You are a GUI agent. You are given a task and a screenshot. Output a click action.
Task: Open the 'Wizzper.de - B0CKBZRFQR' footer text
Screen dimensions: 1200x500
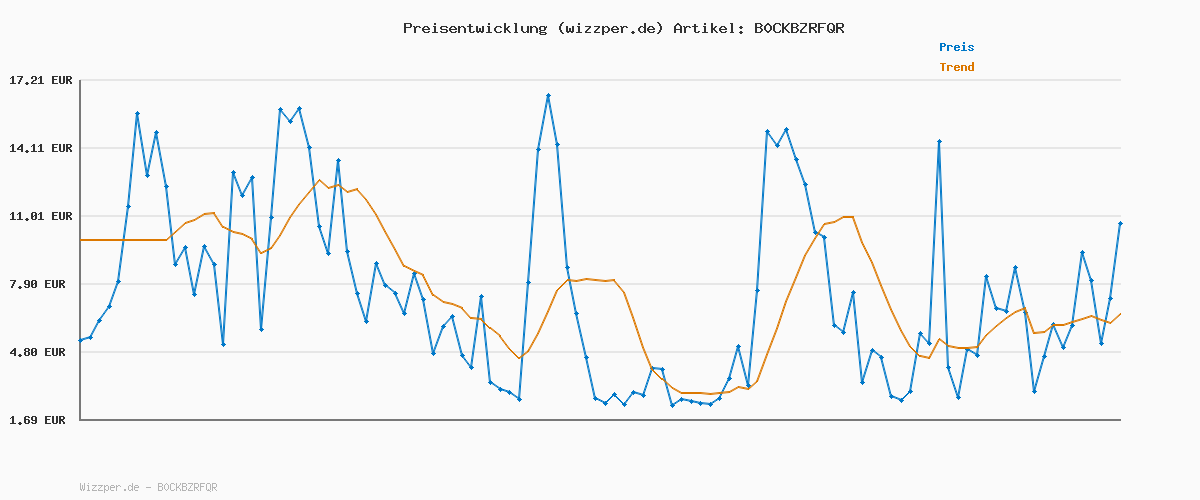click(x=148, y=487)
